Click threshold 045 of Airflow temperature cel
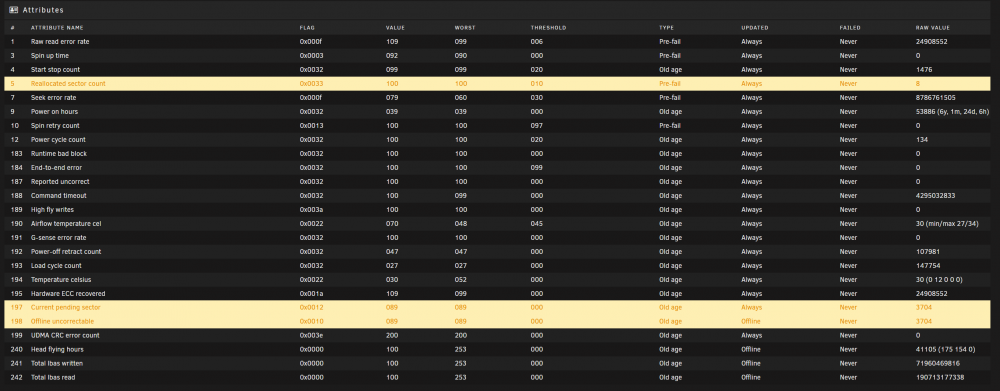Image resolution: width=1000 pixels, height=391 pixels. point(537,224)
